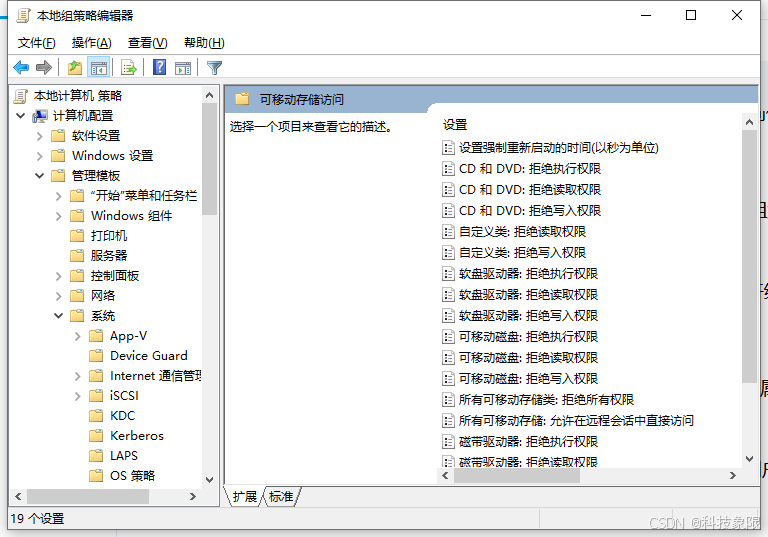Expand the 网络 tree node
The width and height of the screenshot is (768, 537).
coord(59,296)
